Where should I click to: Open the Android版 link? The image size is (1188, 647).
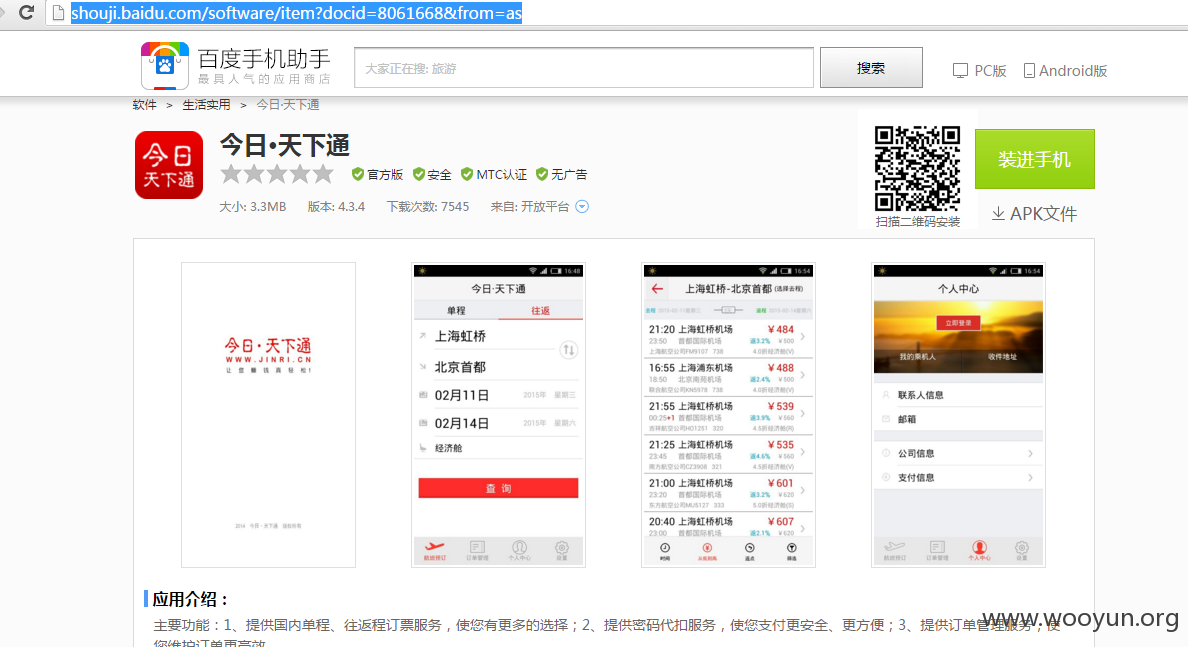(x=1065, y=70)
